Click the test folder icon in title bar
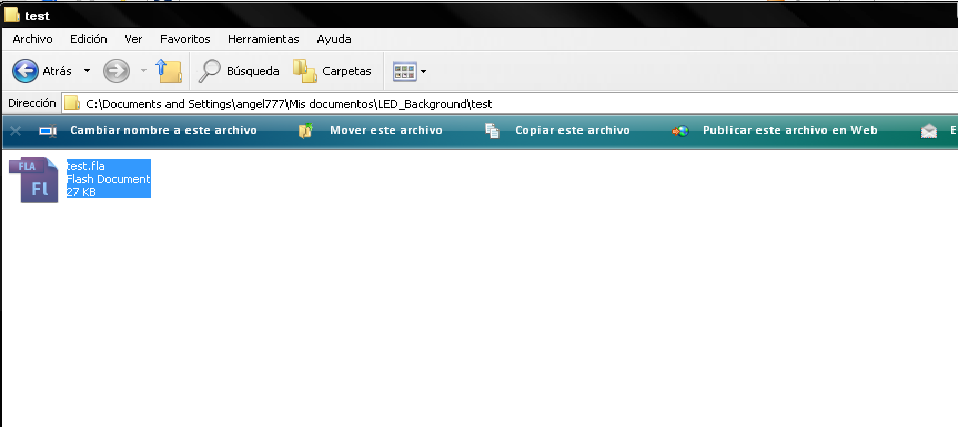 [12, 15]
